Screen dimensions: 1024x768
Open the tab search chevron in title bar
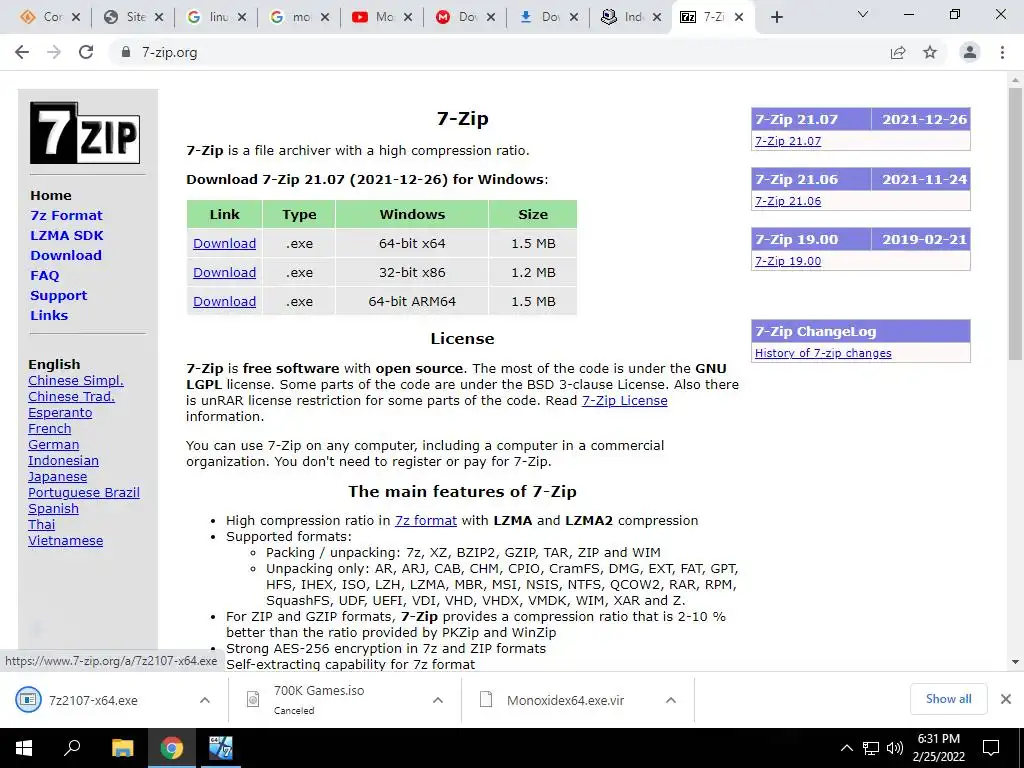click(x=863, y=14)
